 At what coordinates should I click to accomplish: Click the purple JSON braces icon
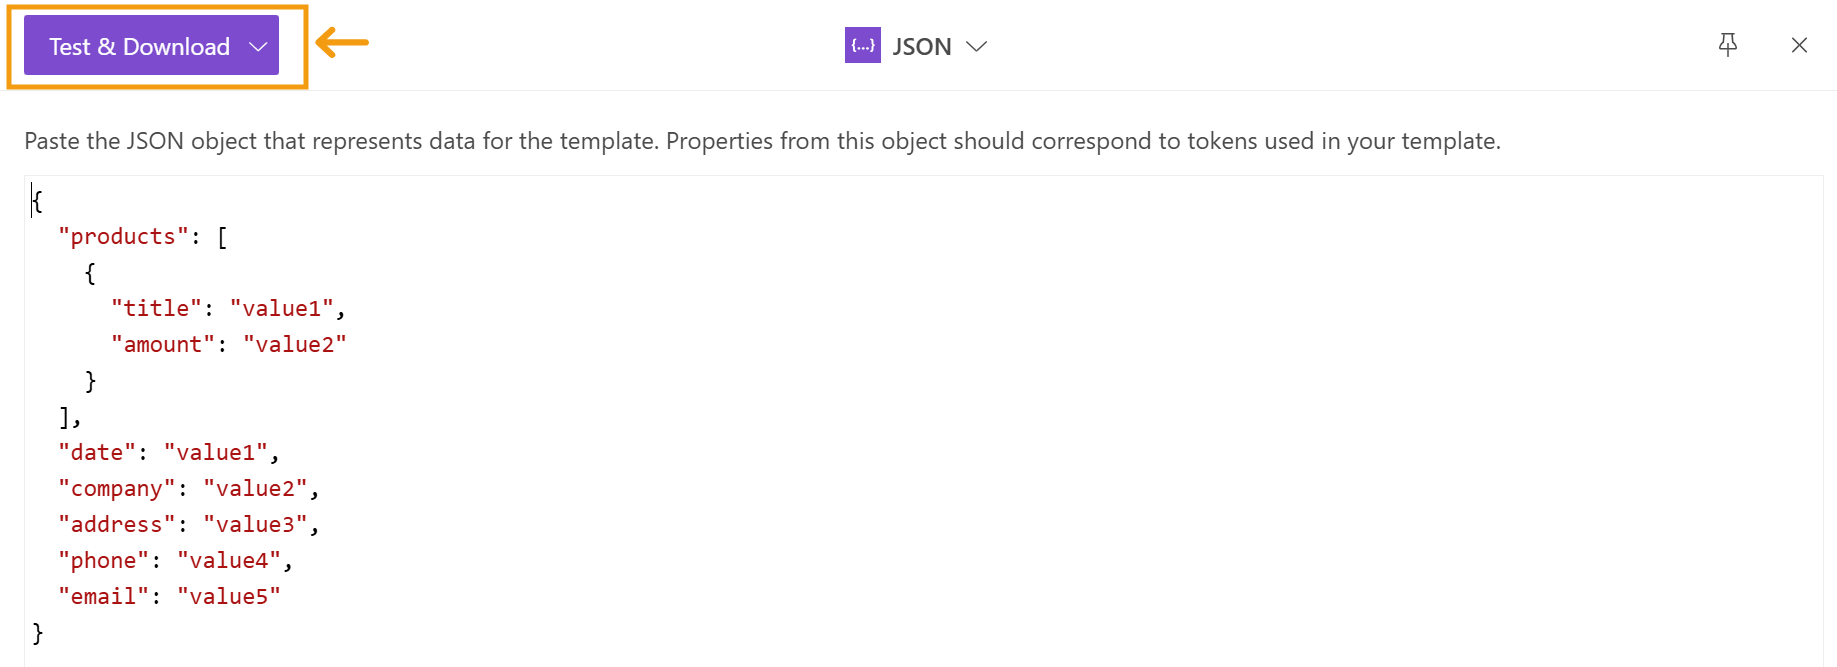(x=862, y=45)
